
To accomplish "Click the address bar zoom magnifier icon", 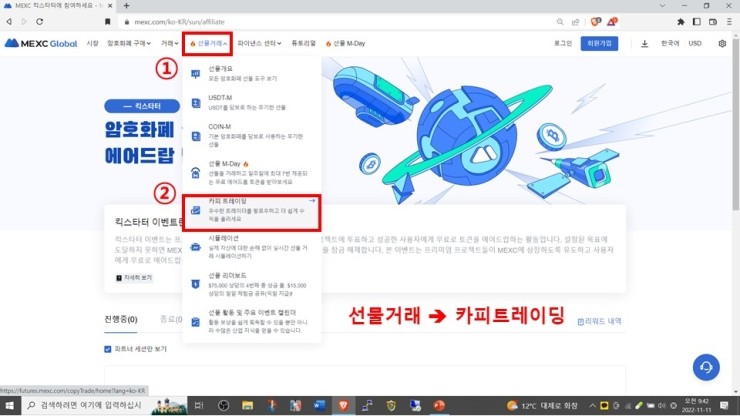I will [560, 22].
